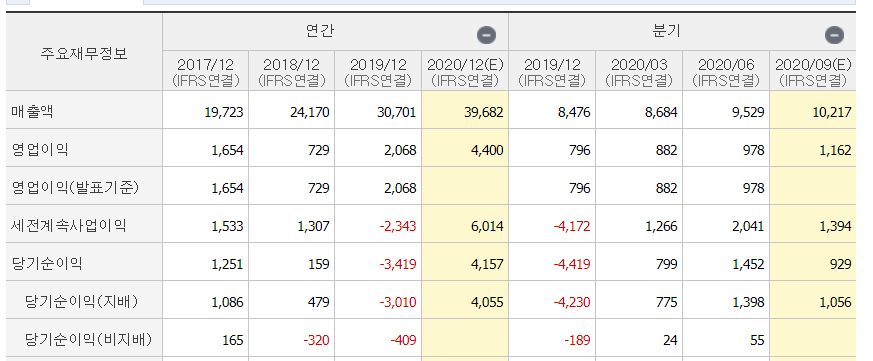Click the 당기순이익(비지배) row label

89,339
